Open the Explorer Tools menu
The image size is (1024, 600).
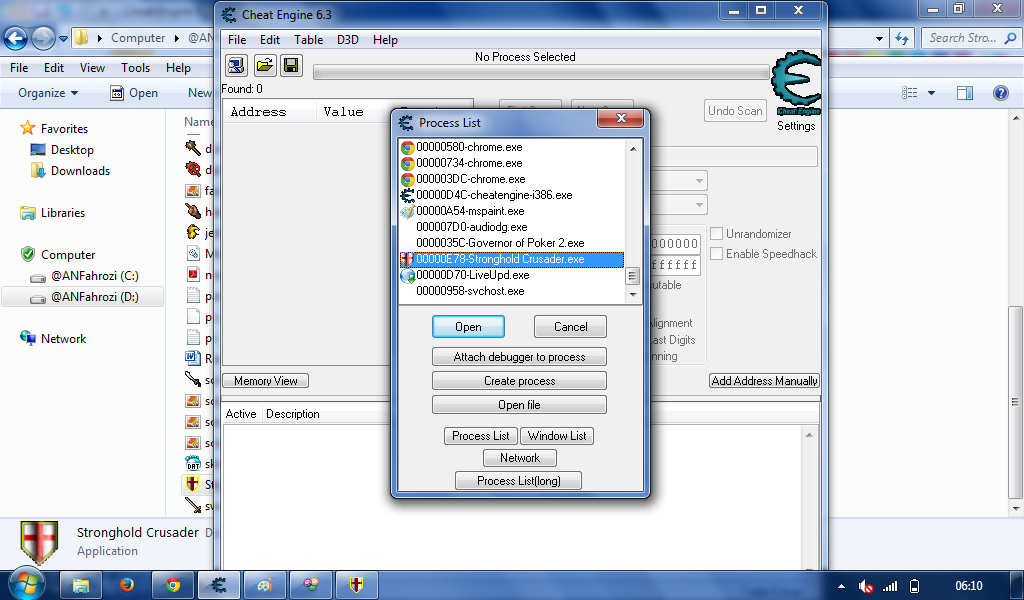point(135,68)
